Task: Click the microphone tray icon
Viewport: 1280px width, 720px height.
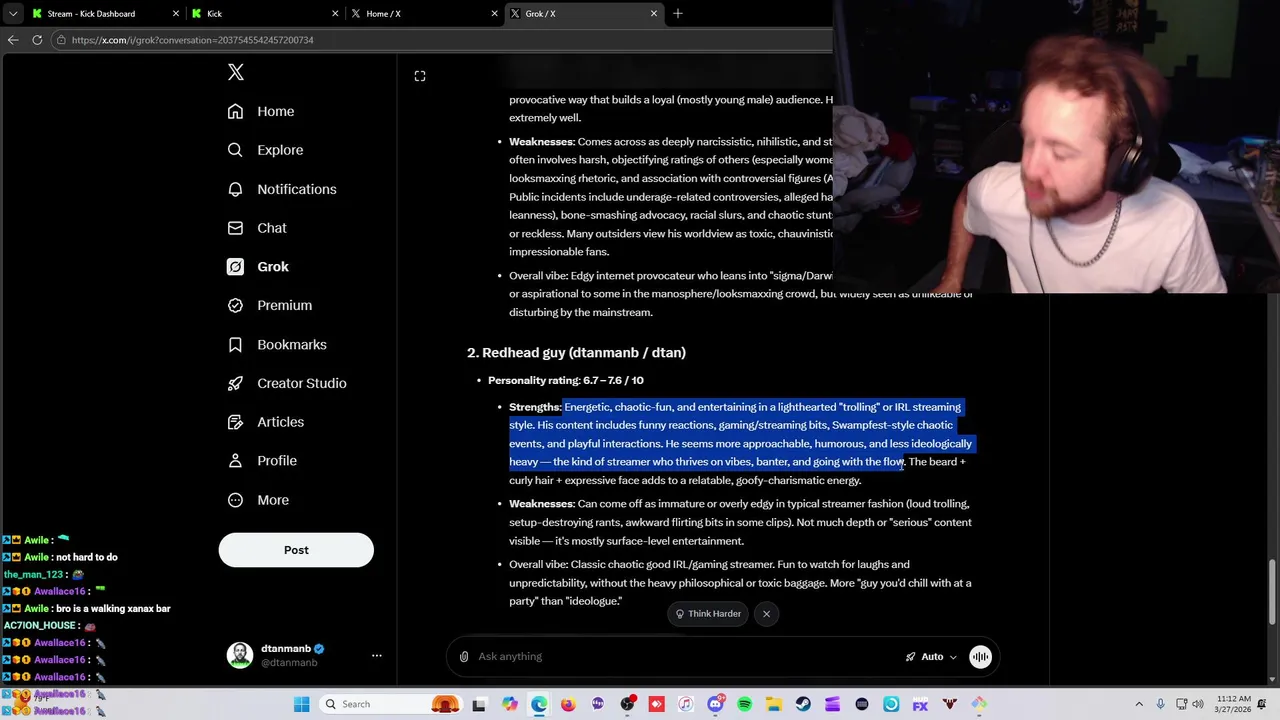Action: tap(1161, 704)
